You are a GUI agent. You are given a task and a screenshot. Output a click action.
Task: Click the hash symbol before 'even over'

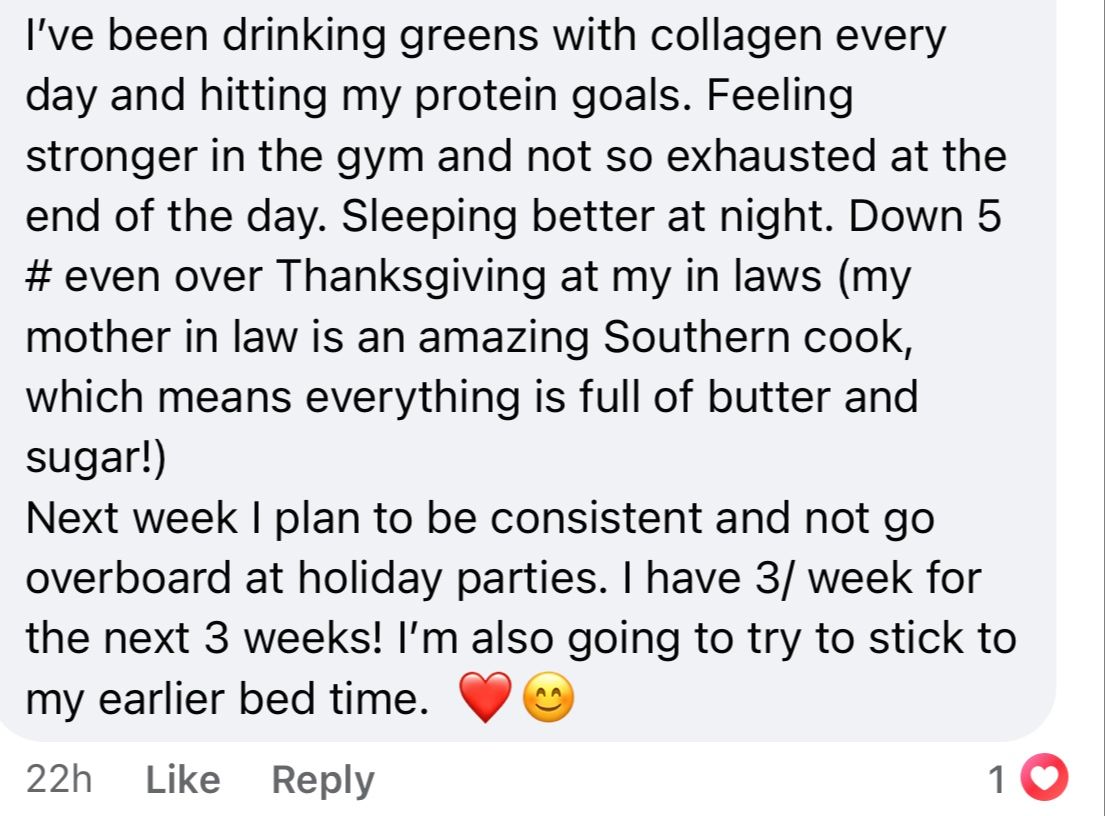[x=39, y=276]
